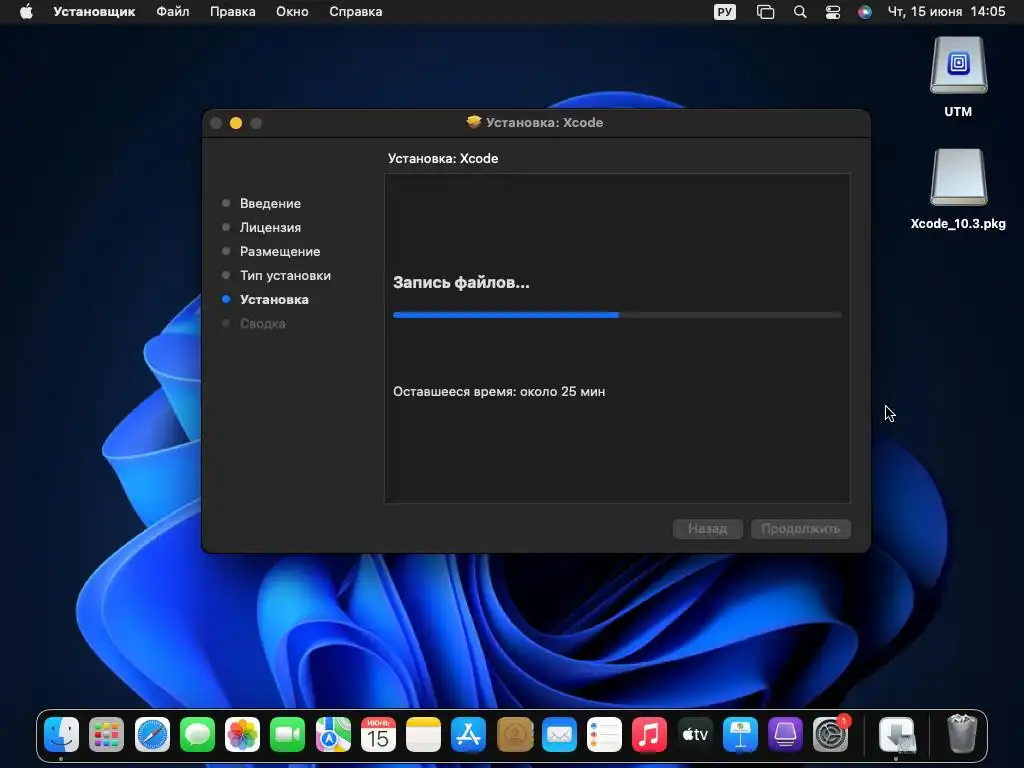Screen dimensions: 1024x768
Task: Click the Запись файлов... status text
Action: [x=461, y=283]
